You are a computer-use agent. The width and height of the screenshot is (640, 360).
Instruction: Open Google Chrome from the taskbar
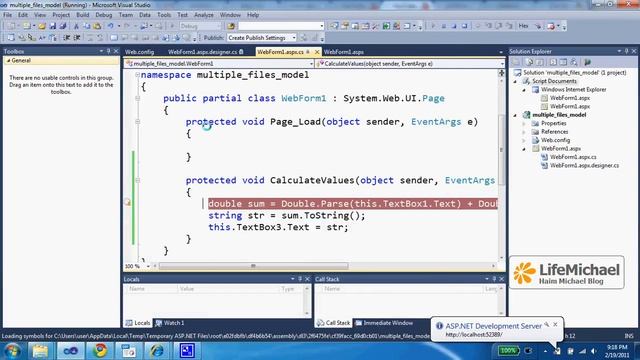pyautogui.click(x=99, y=350)
